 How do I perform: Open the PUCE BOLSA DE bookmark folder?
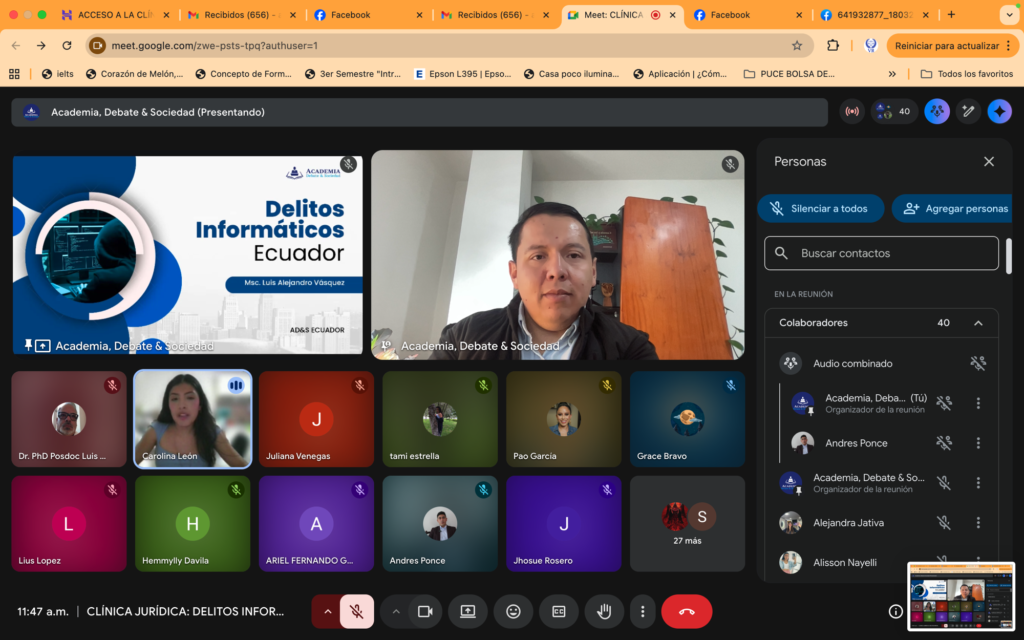(790, 73)
